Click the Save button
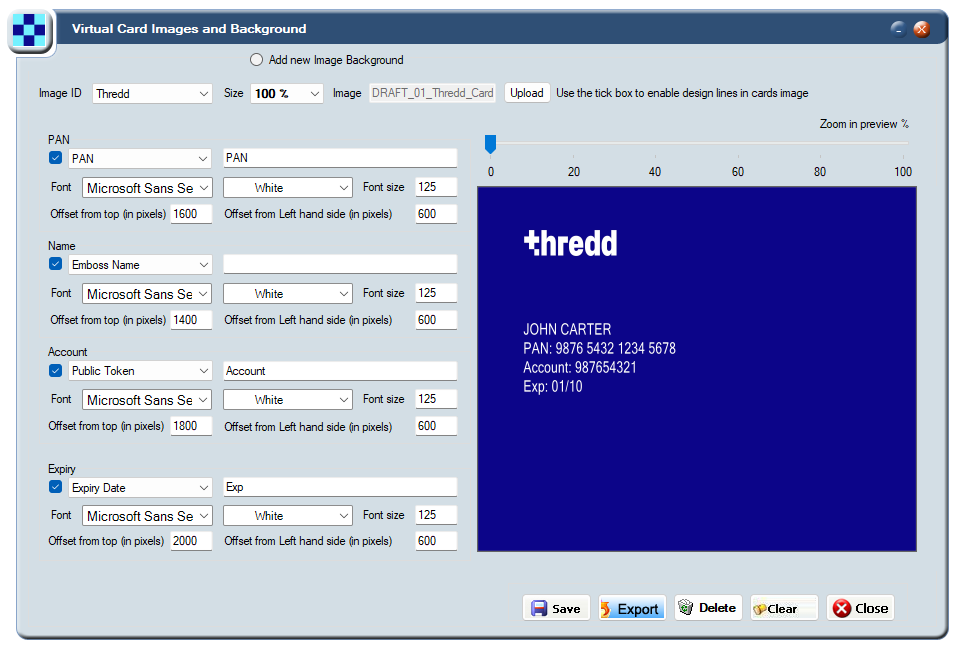967x651 pixels. pos(556,608)
